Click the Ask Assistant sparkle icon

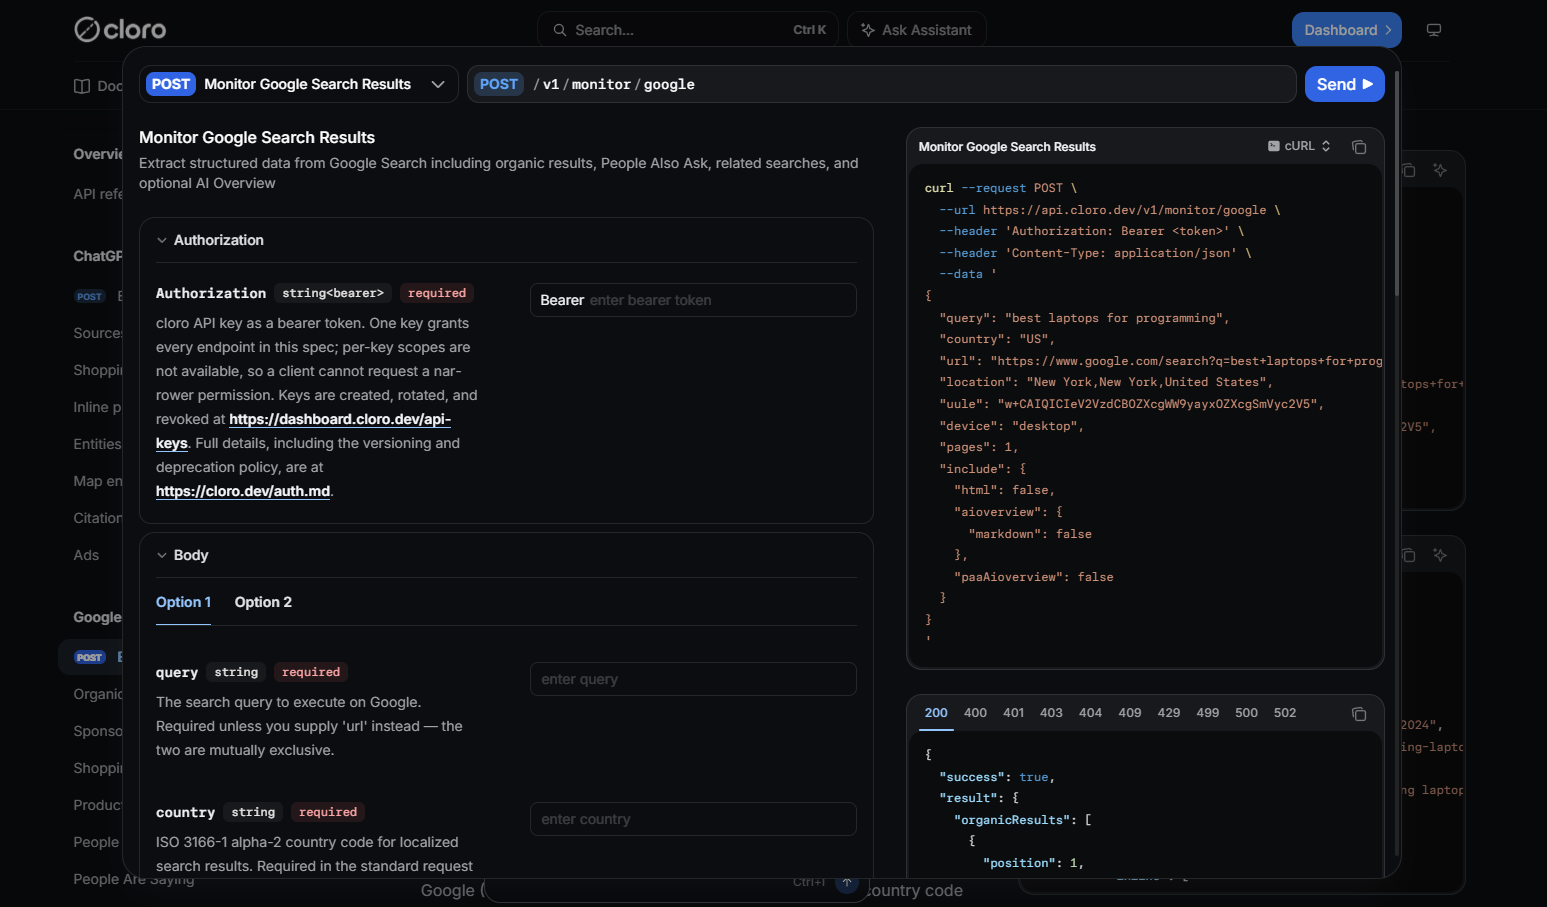(868, 30)
